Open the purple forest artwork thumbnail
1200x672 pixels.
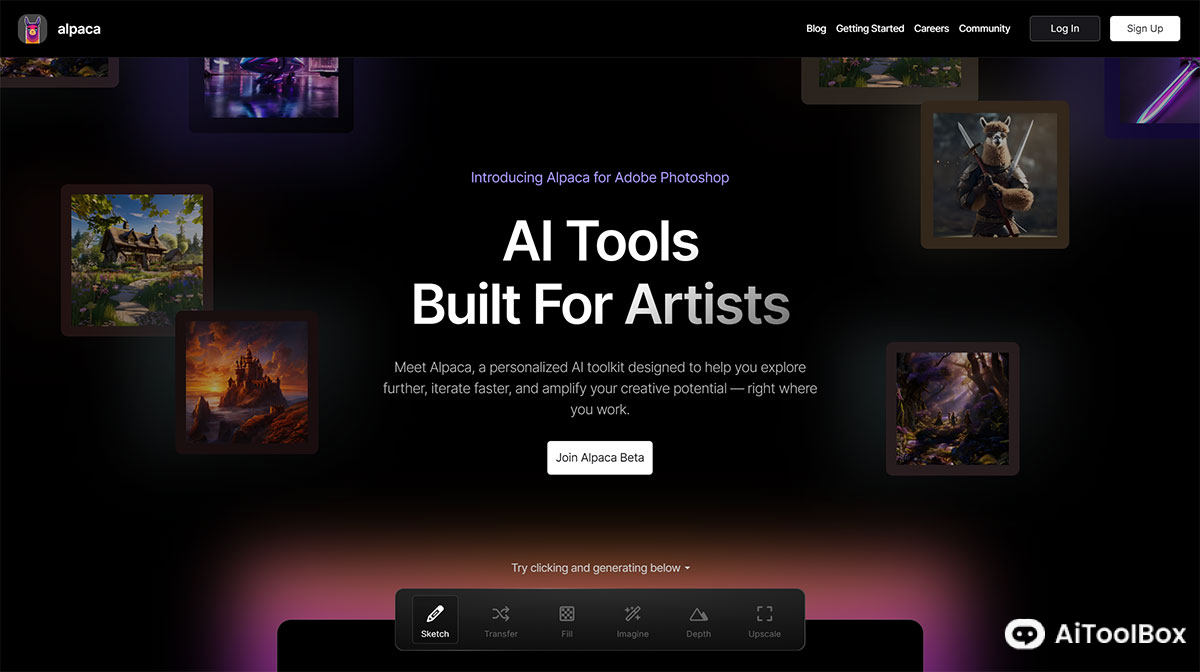(953, 408)
